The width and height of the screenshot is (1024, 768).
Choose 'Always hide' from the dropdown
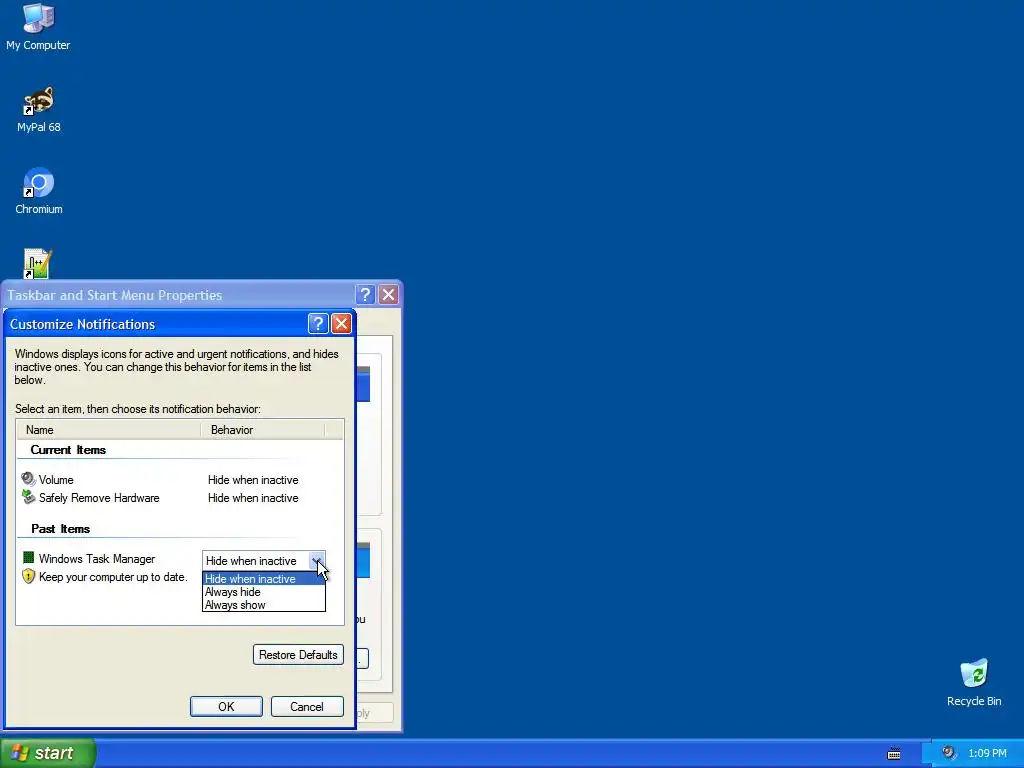click(x=264, y=592)
